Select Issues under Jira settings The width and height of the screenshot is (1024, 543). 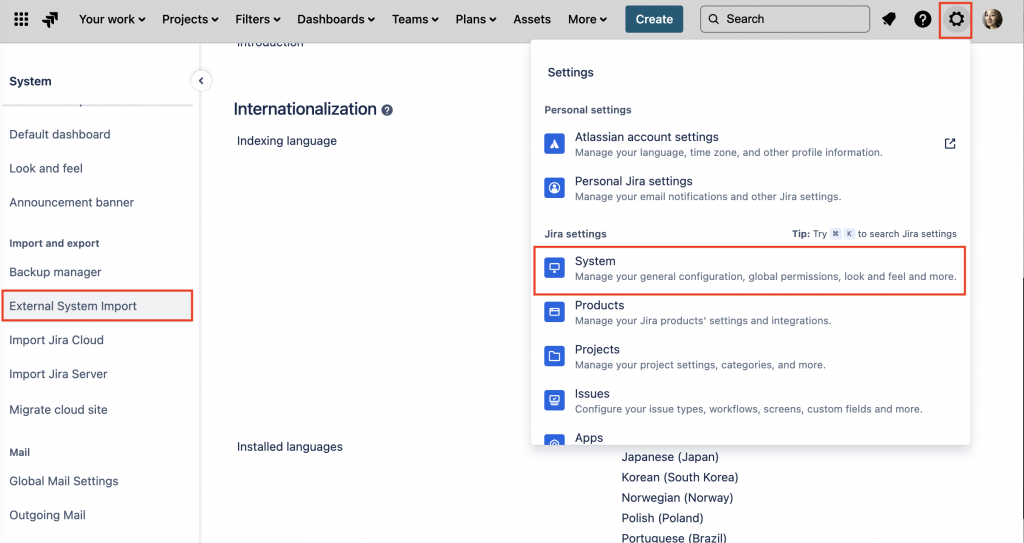click(x=750, y=401)
